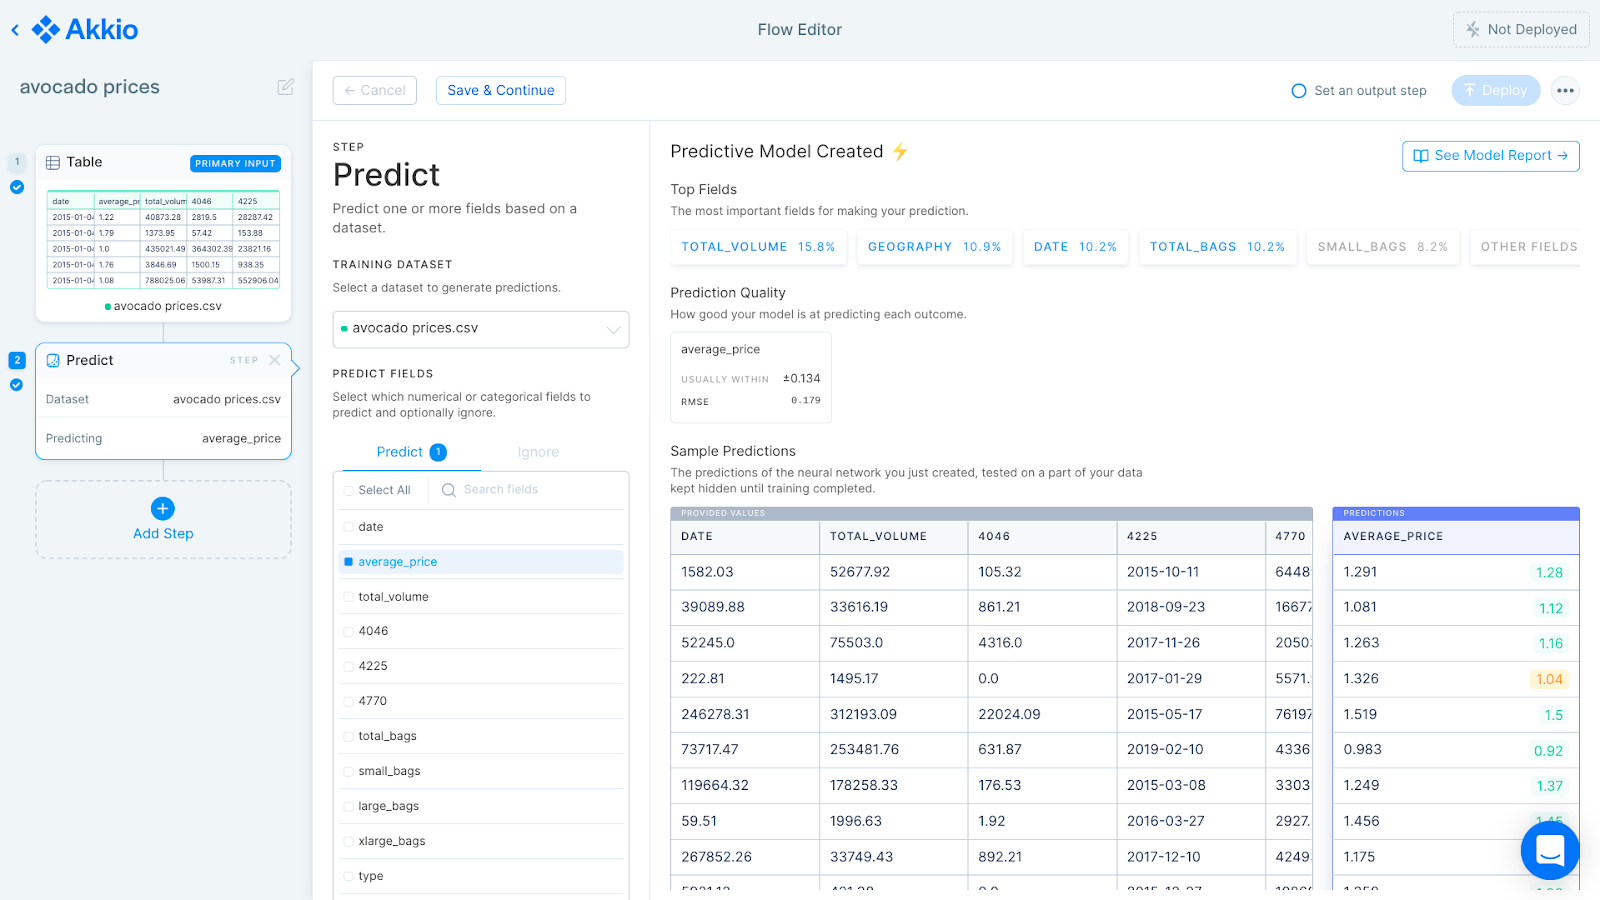Open the Predict fields tab
The image size is (1600, 900).
click(x=399, y=451)
